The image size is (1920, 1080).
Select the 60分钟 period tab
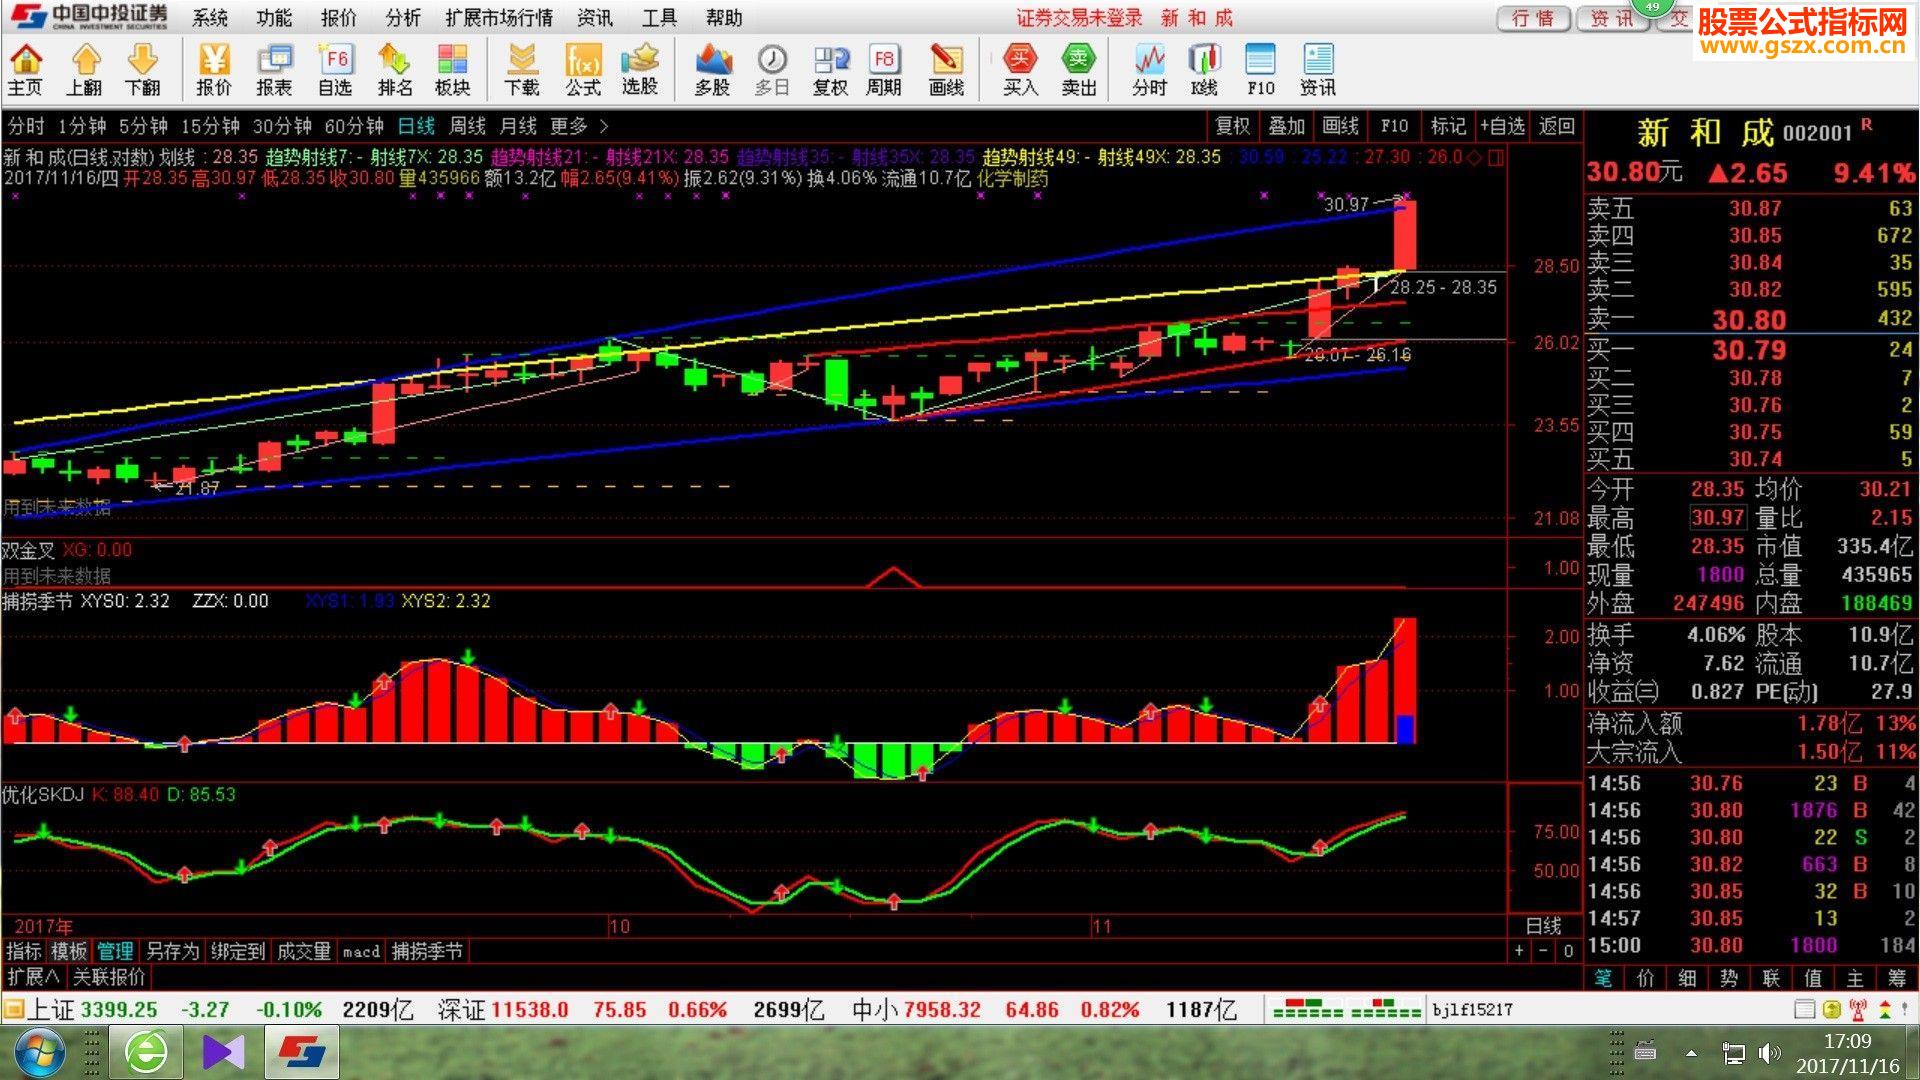(x=354, y=126)
